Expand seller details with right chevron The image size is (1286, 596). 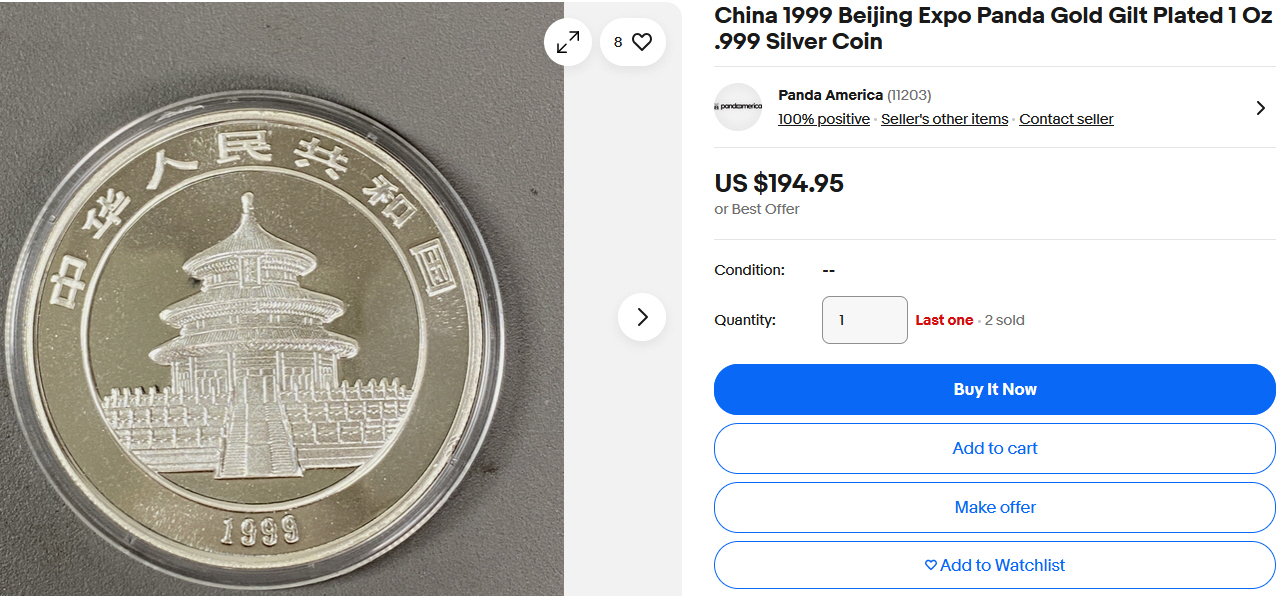point(1260,107)
